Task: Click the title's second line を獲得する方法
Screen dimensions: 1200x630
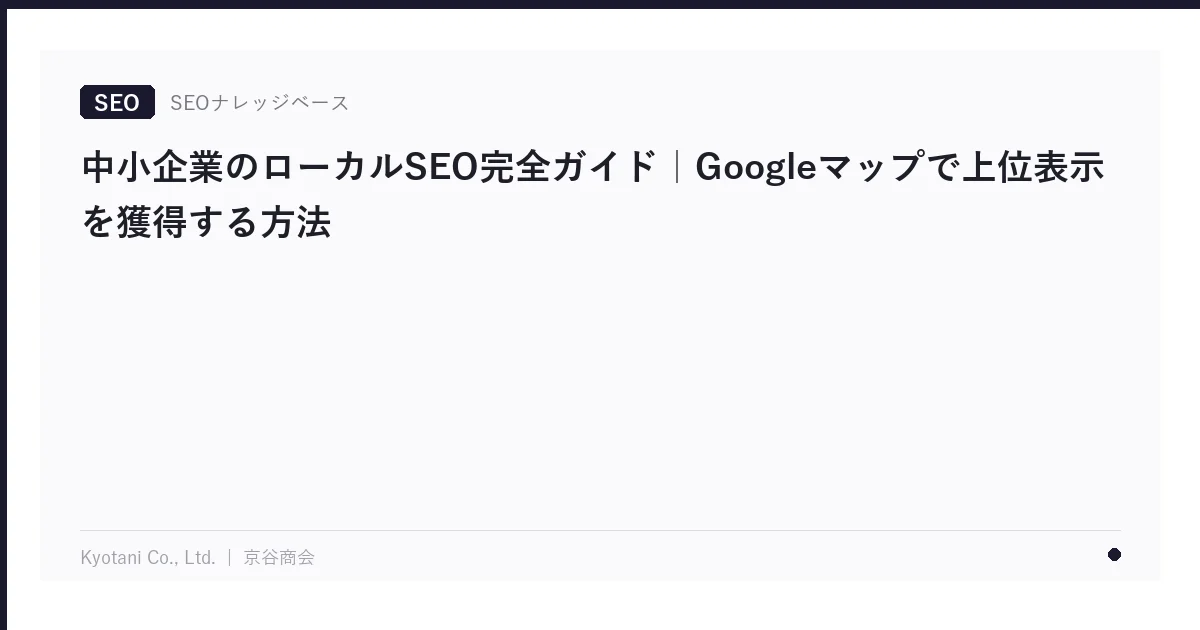Action: pos(206,222)
